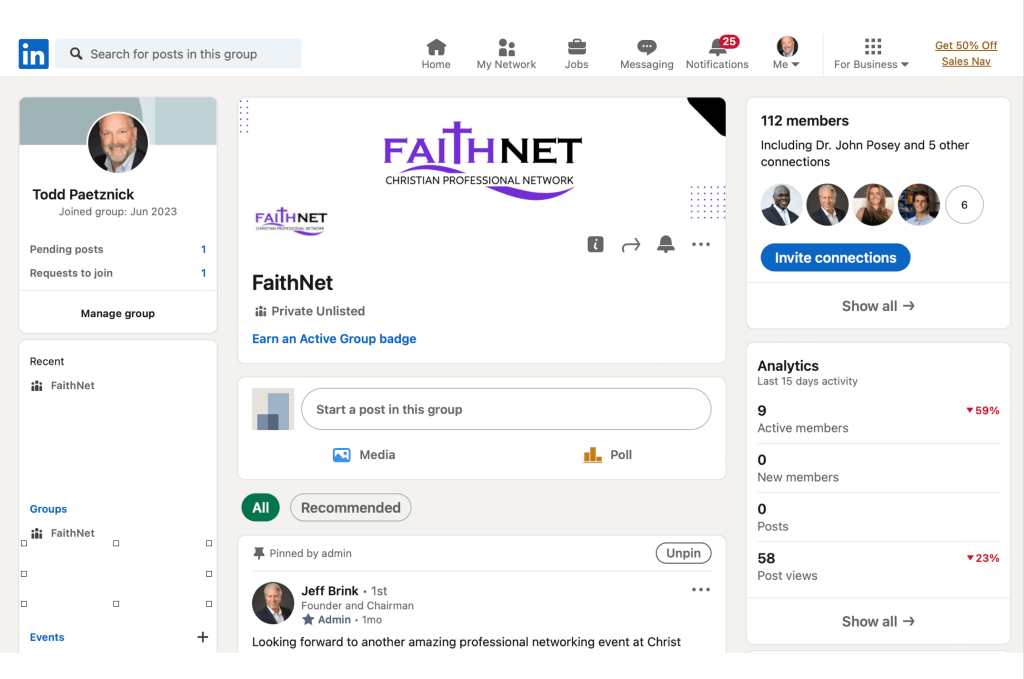
Task: Click the Invite connections button
Action: pos(835,258)
